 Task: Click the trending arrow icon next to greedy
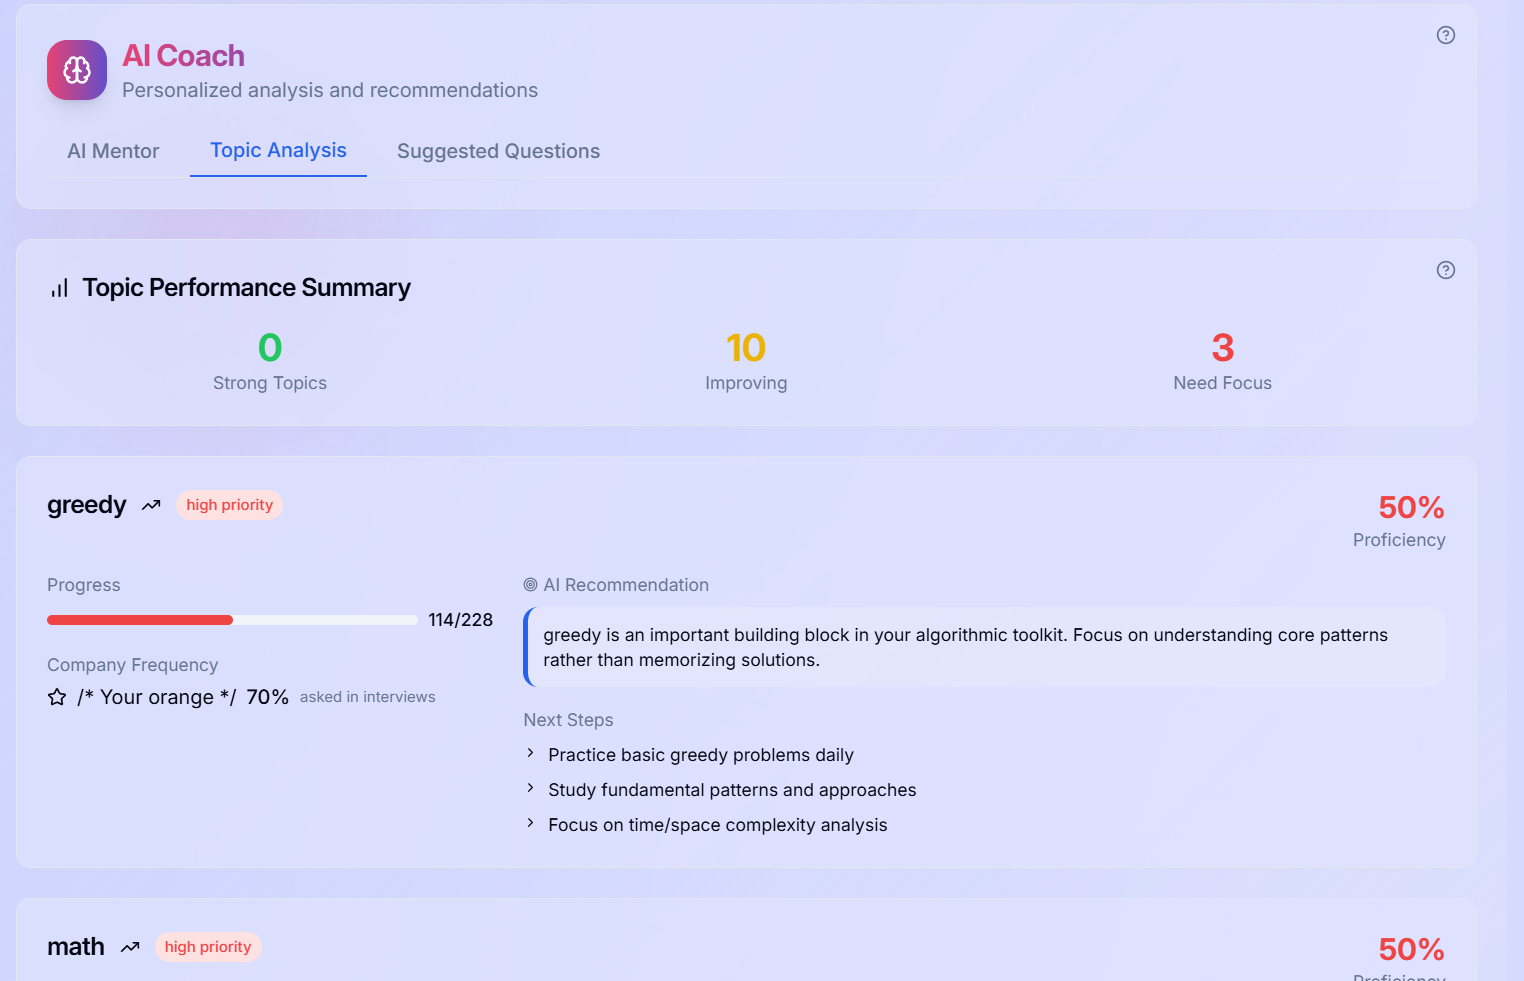pos(151,505)
